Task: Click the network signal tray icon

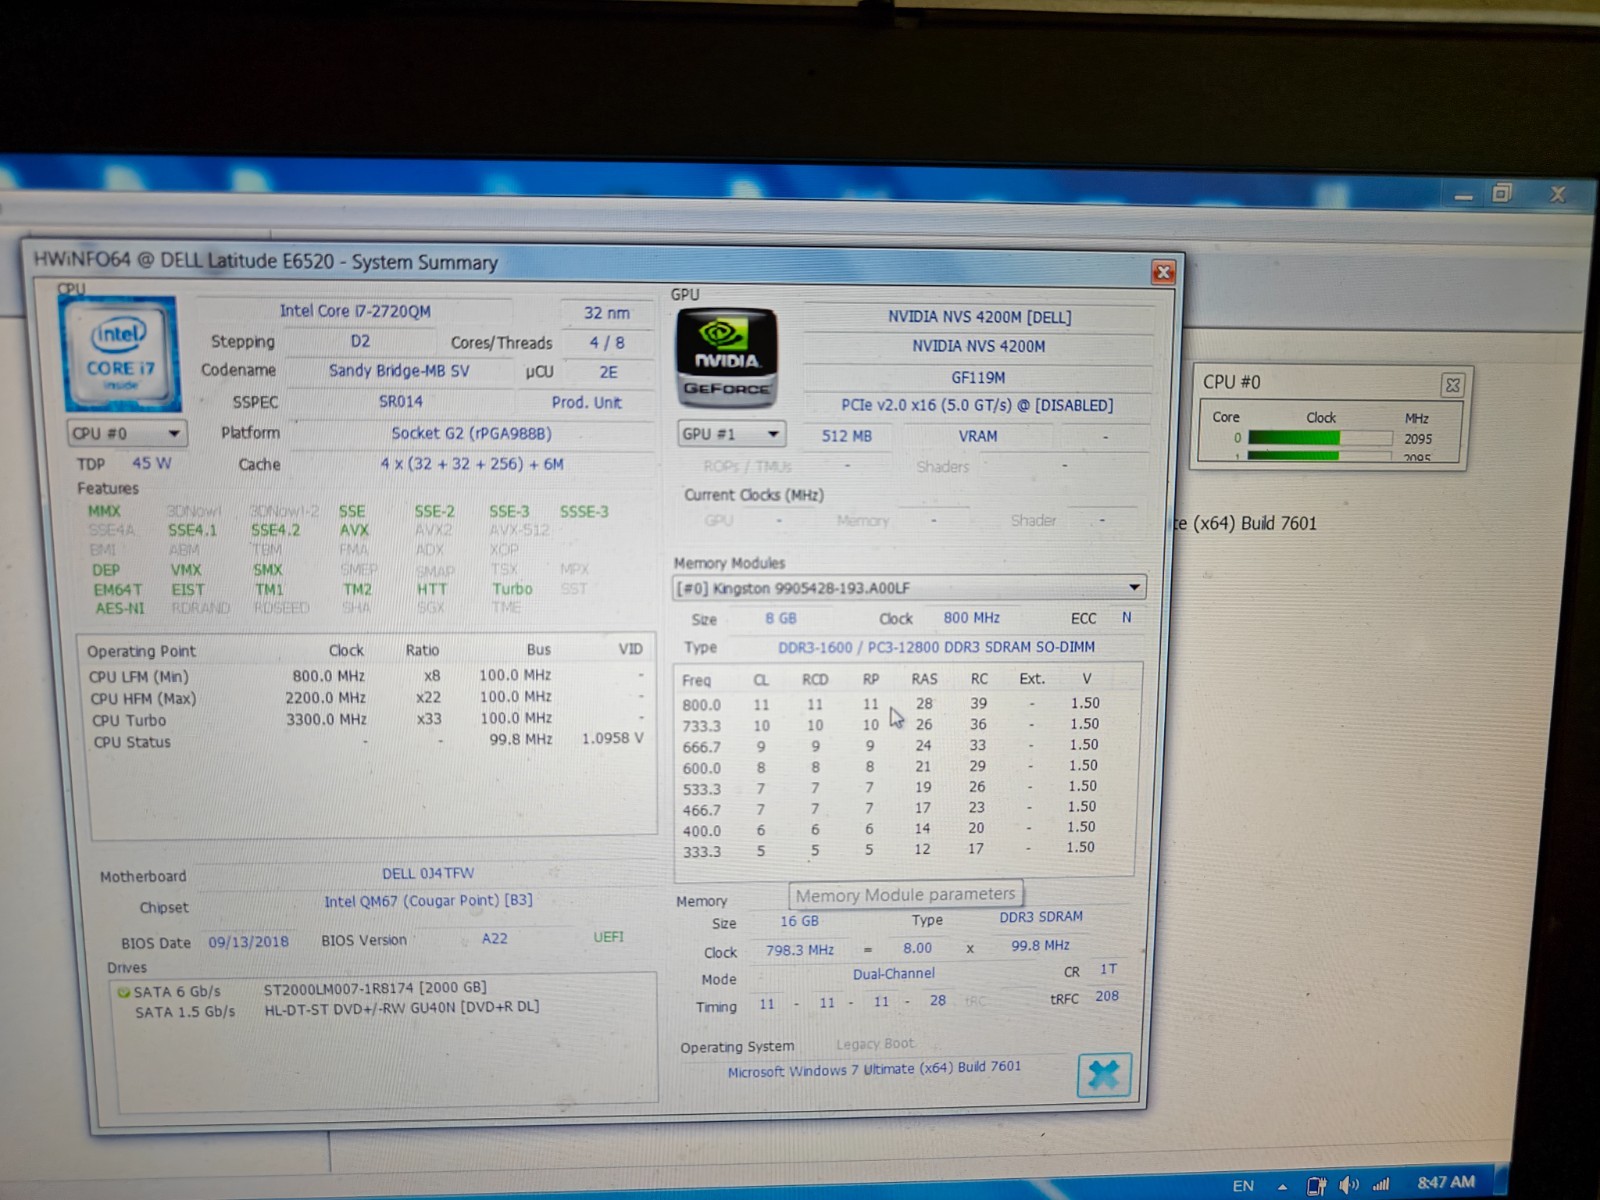Action: (x=1381, y=1184)
